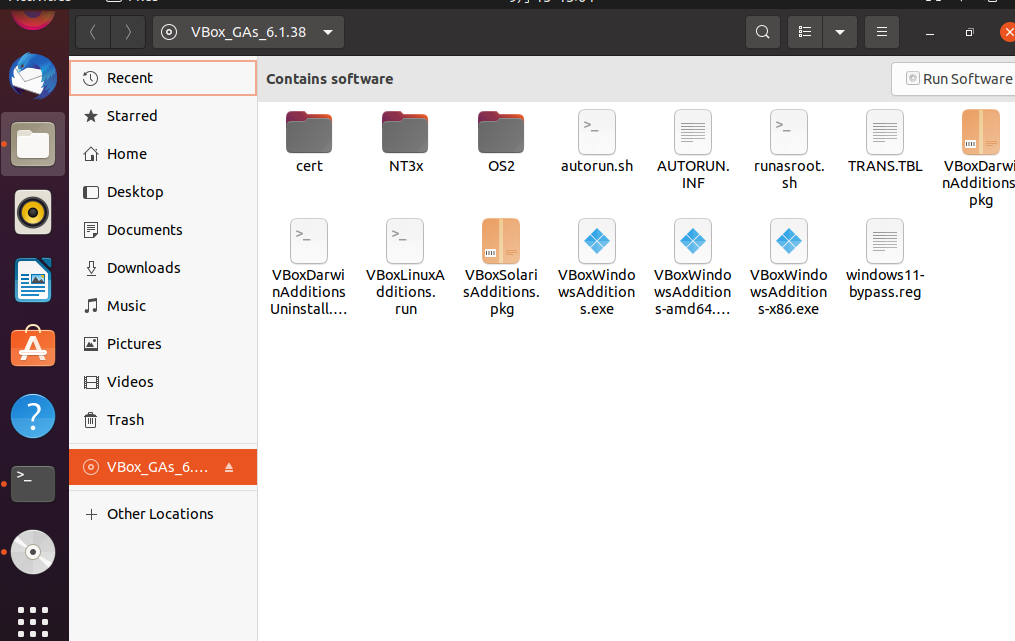The image size is (1015, 641).
Task: Open the Show Applications grid
Action: click(33, 621)
